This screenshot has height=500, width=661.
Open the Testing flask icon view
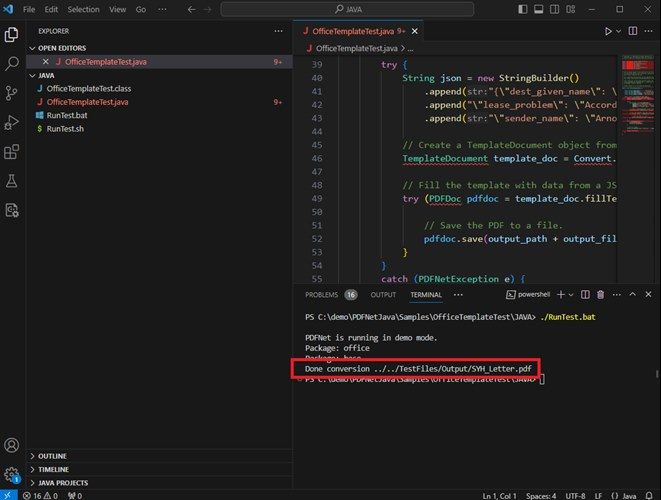(x=12, y=181)
